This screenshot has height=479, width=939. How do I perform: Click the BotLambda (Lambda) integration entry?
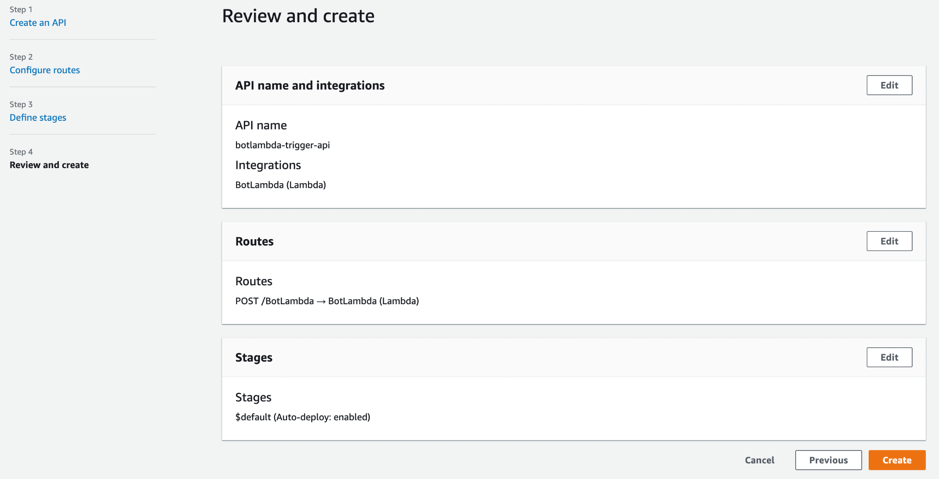tap(280, 185)
